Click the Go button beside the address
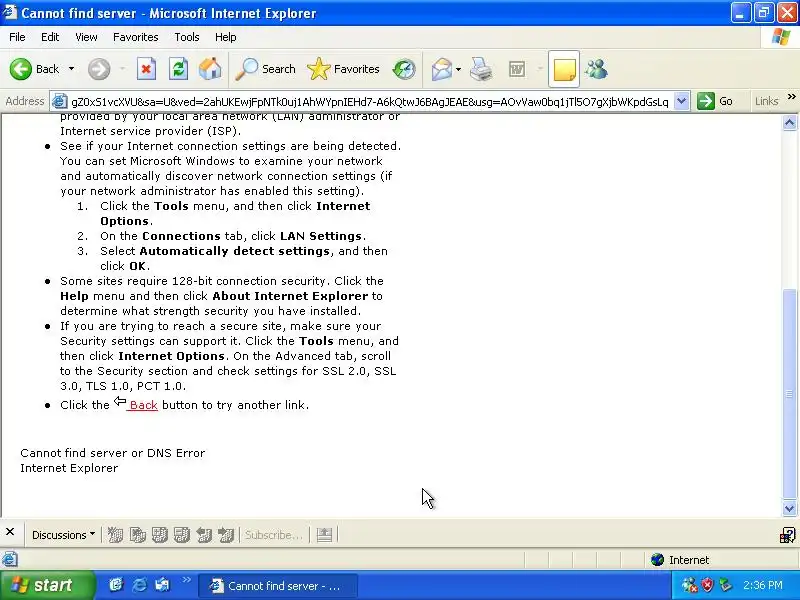Viewport: 800px width, 600px height. [715, 101]
